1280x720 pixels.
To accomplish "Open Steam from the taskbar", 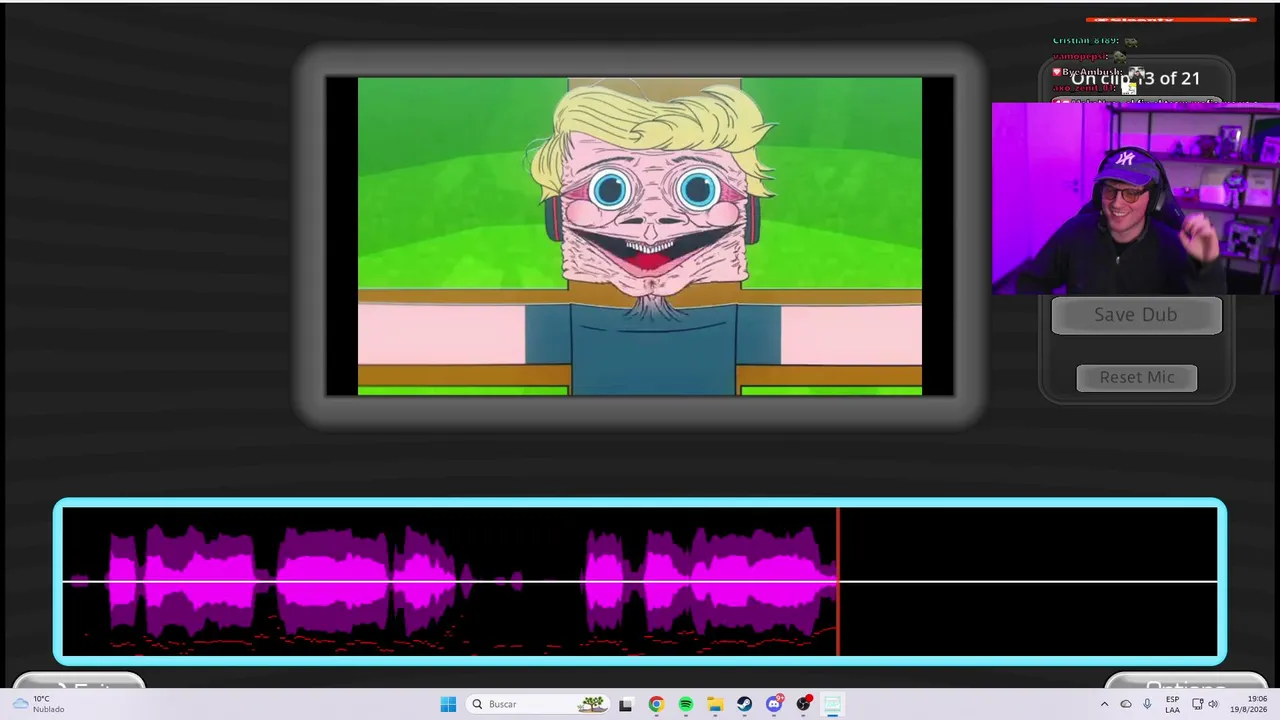I will (x=745, y=704).
